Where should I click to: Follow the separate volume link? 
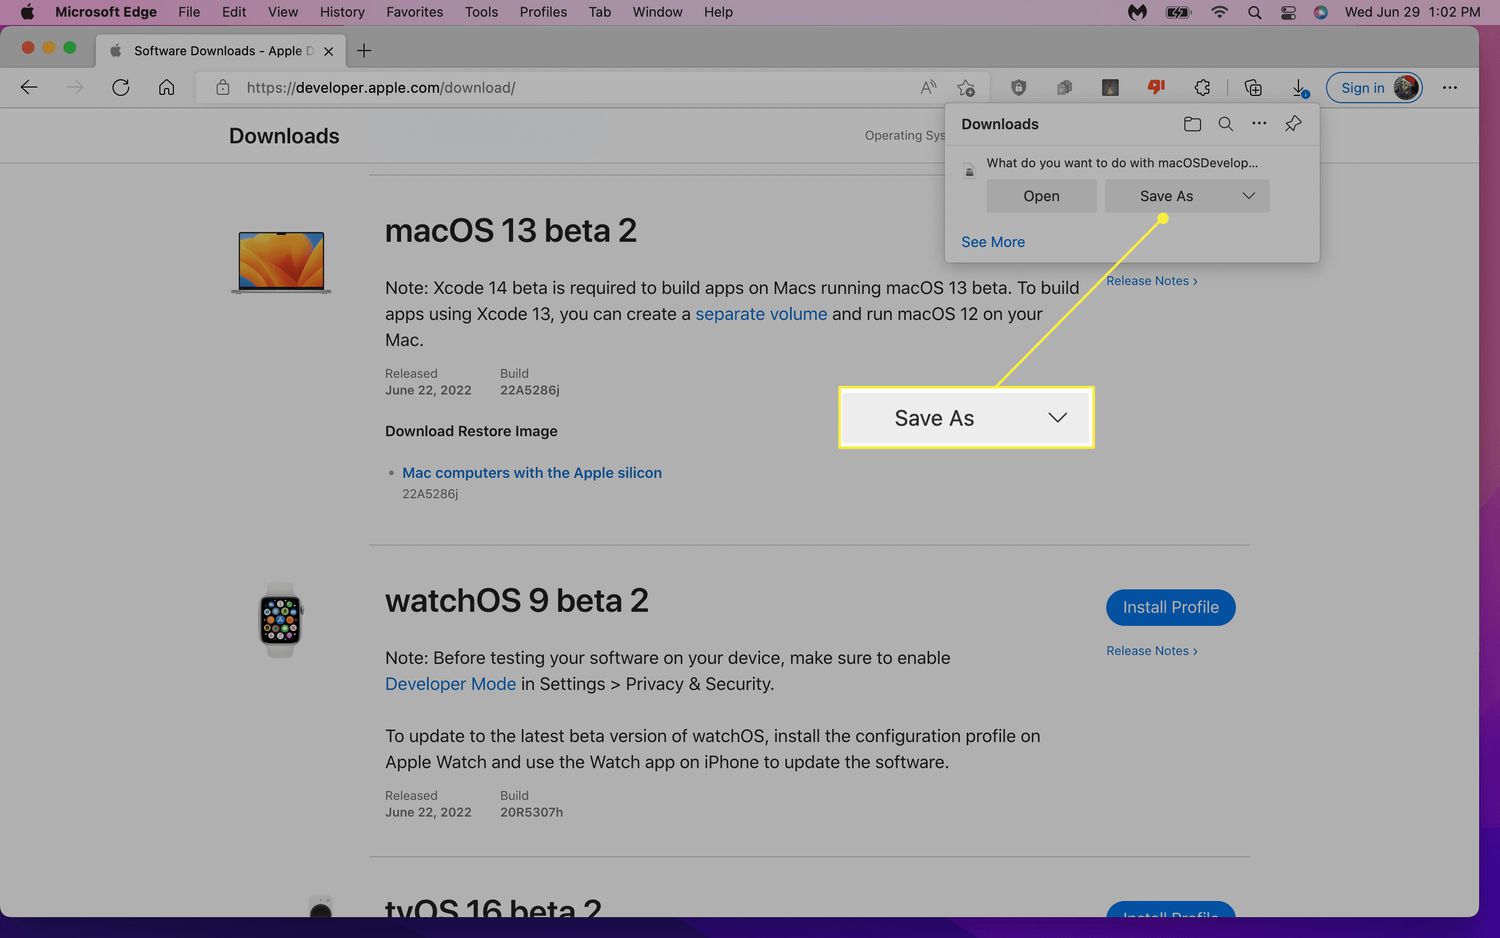(761, 314)
